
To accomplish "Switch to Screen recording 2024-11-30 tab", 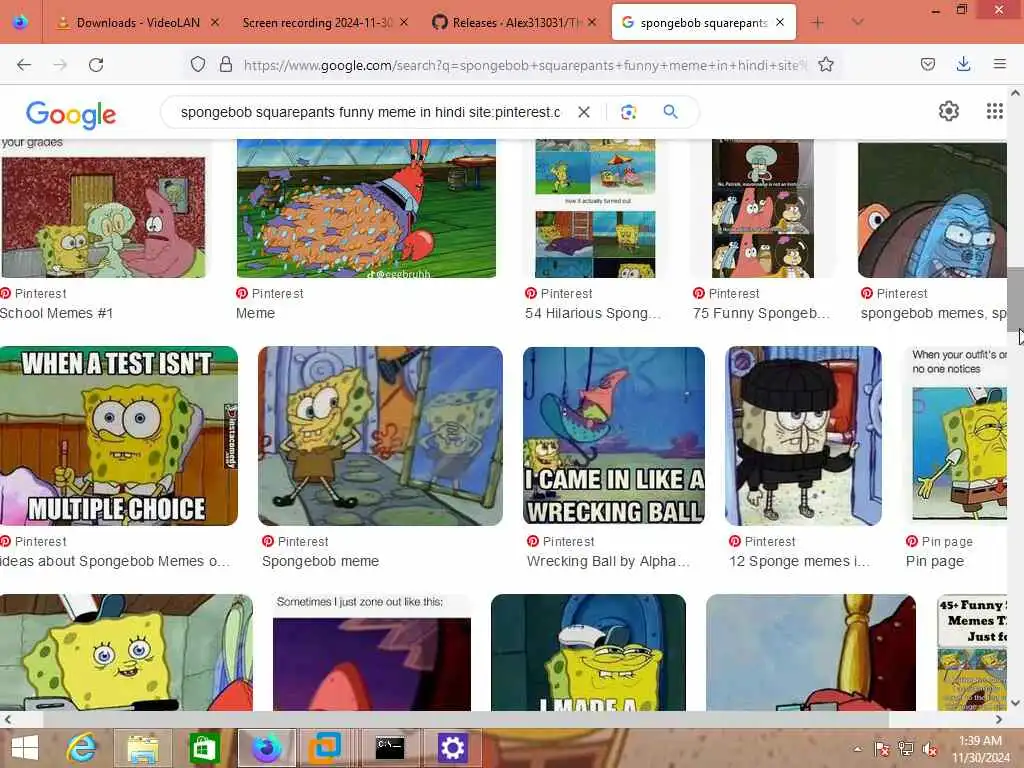I will click(x=317, y=23).
